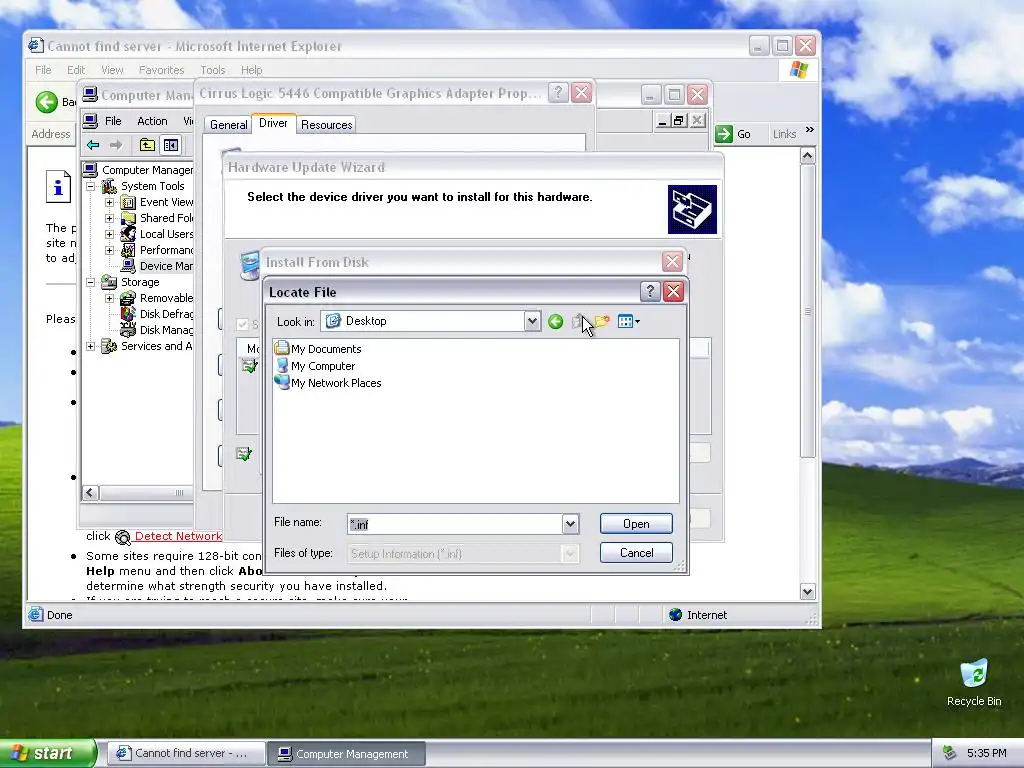Close the Install From Disk dialog

(672, 262)
